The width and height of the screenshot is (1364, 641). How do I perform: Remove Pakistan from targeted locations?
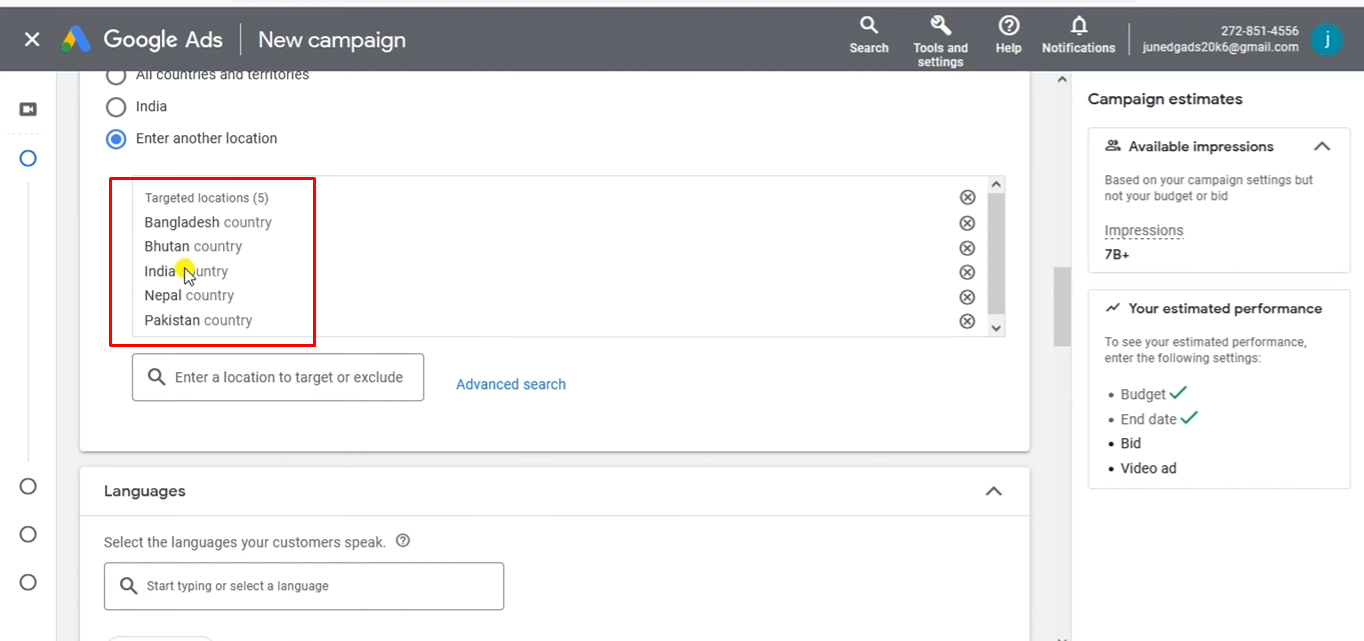tap(967, 321)
